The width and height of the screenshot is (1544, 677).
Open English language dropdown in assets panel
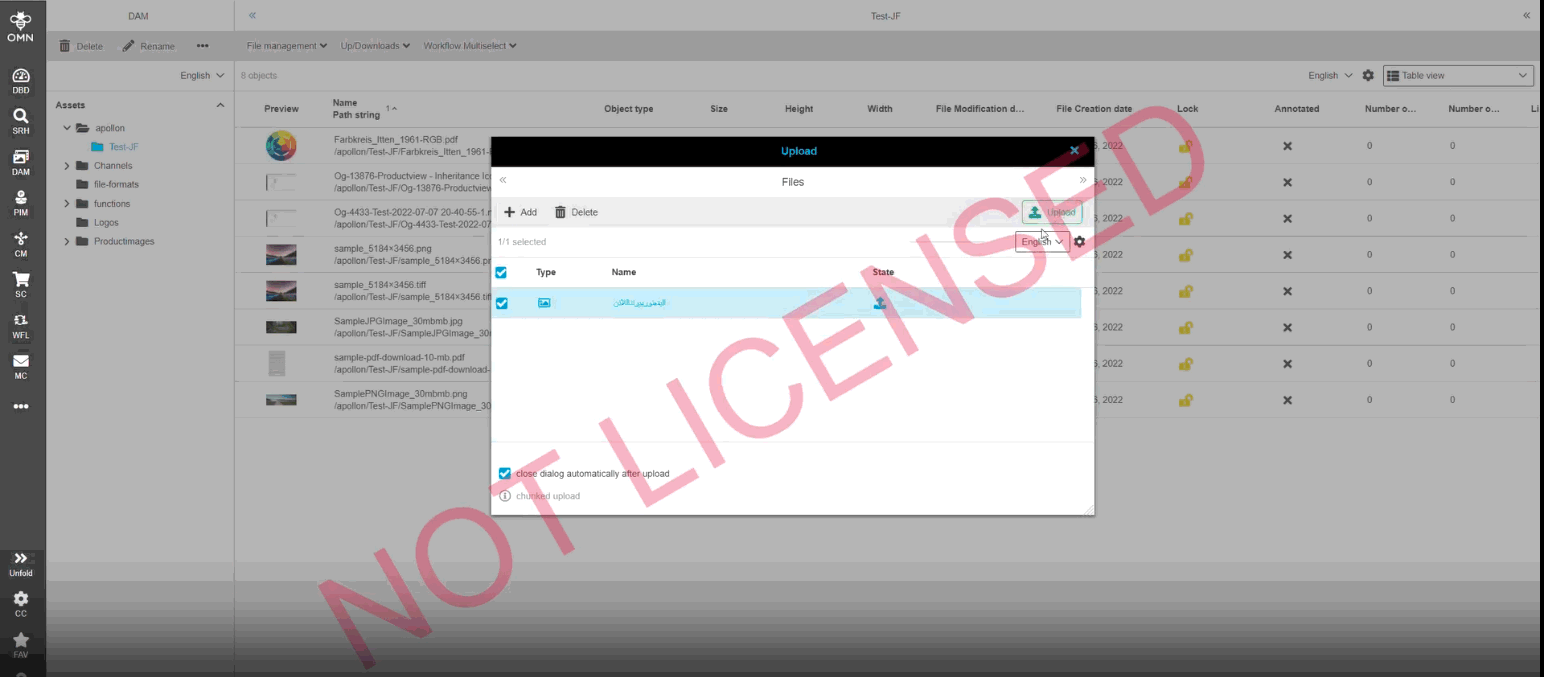(x=202, y=75)
